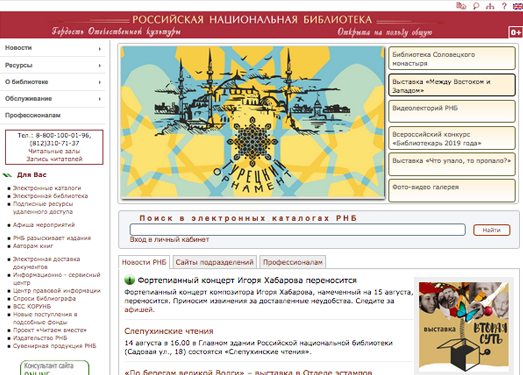Click the home page icon in top bar
The height and width of the screenshot is (375, 523).
pos(461,6)
